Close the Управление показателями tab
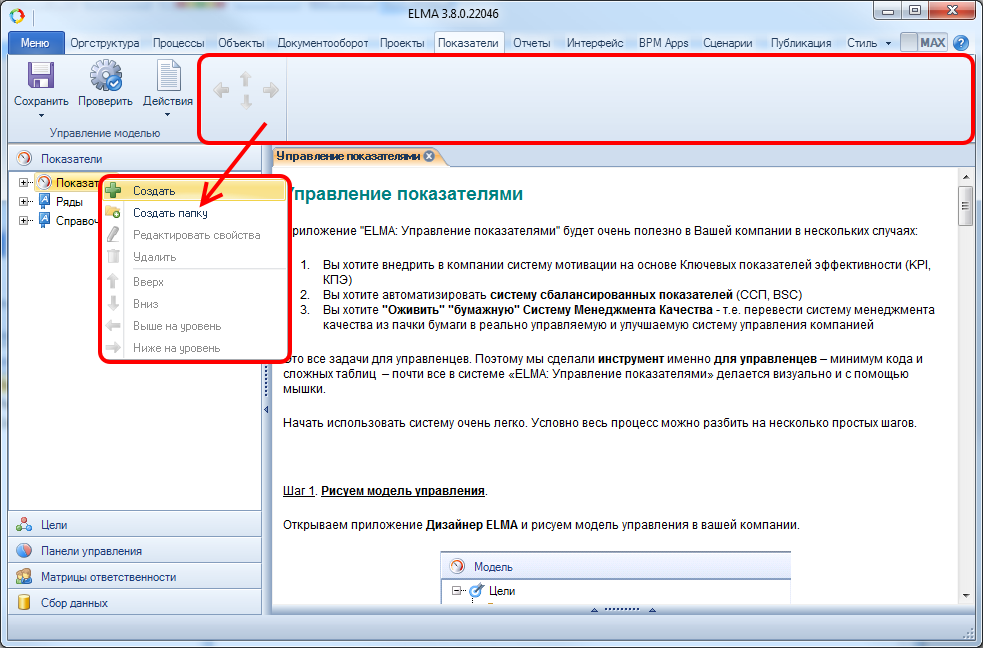Viewport: 983px width, 648px height. coord(429,156)
